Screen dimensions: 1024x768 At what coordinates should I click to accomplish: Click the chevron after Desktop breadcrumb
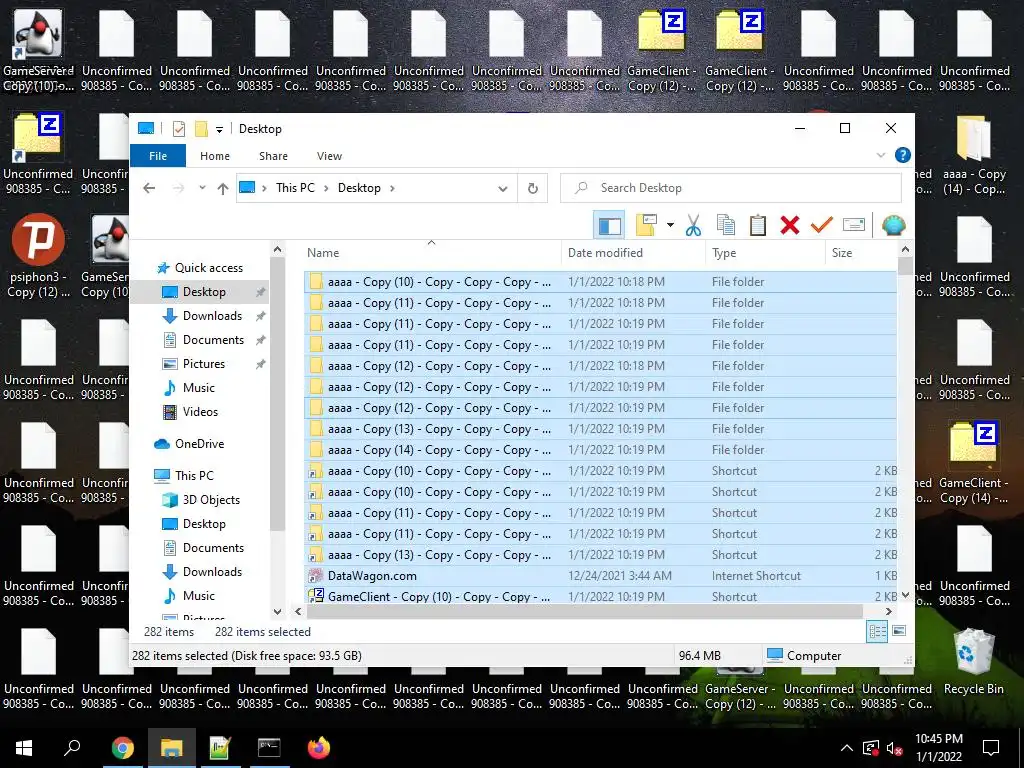coord(392,188)
